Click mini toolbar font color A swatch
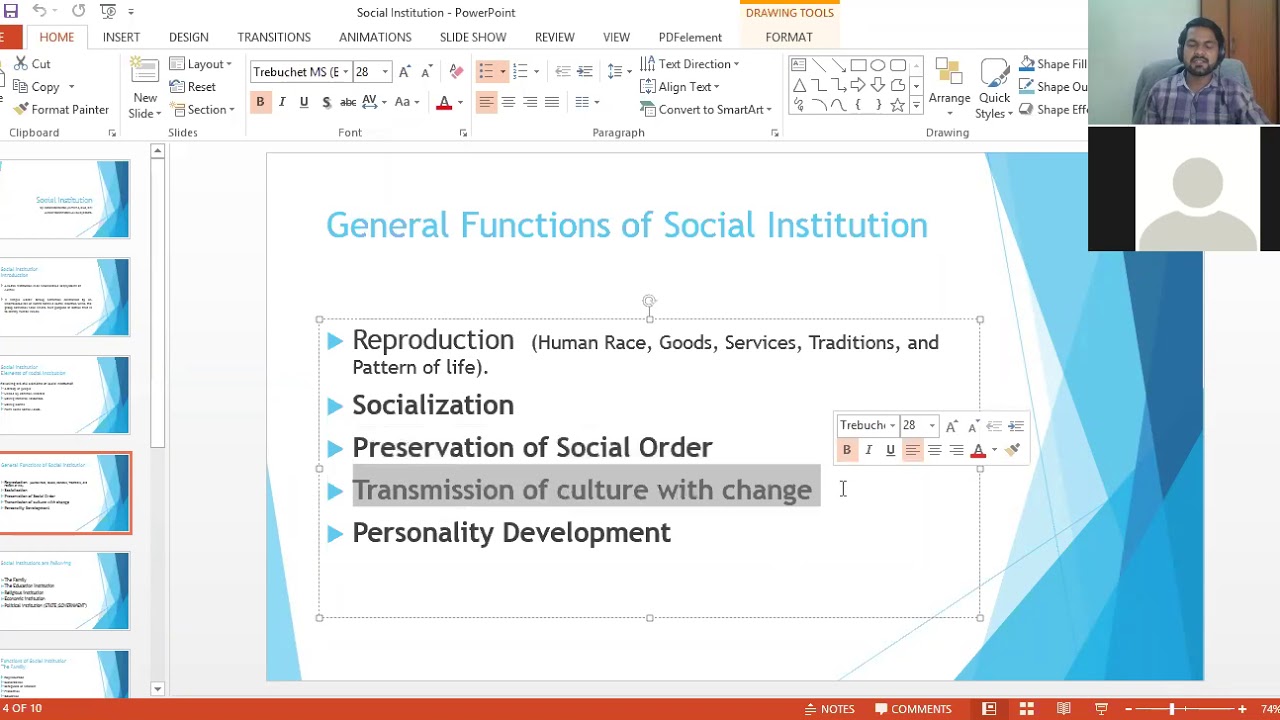Image resolution: width=1280 pixels, height=720 pixels. tap(978, 450)
